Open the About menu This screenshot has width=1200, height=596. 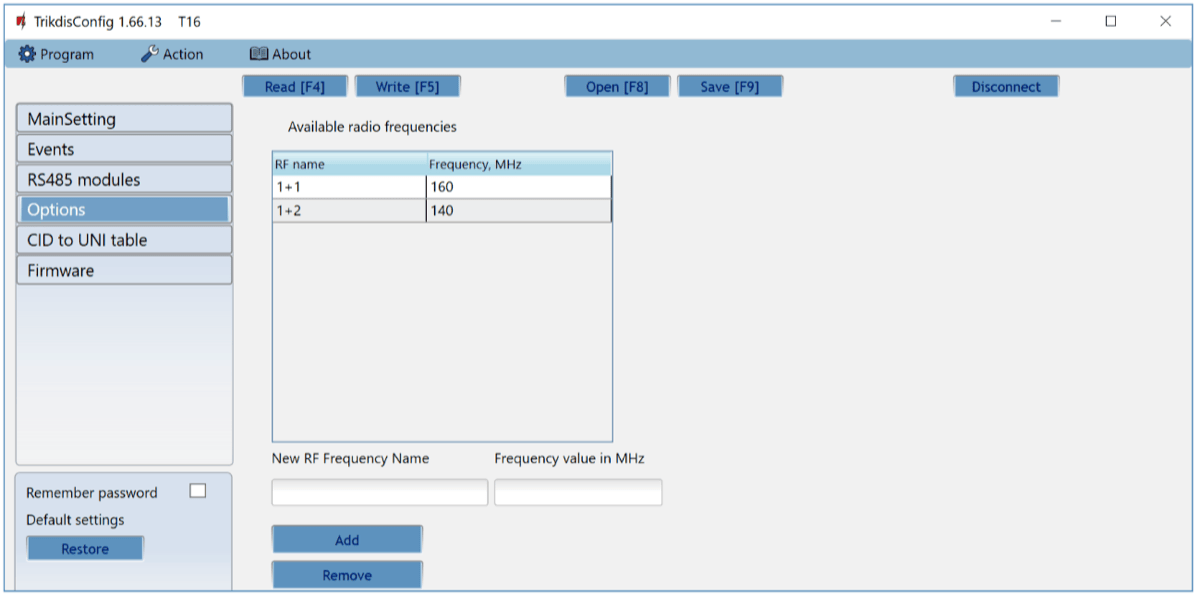pyautogui.click(x=280, y=54)
